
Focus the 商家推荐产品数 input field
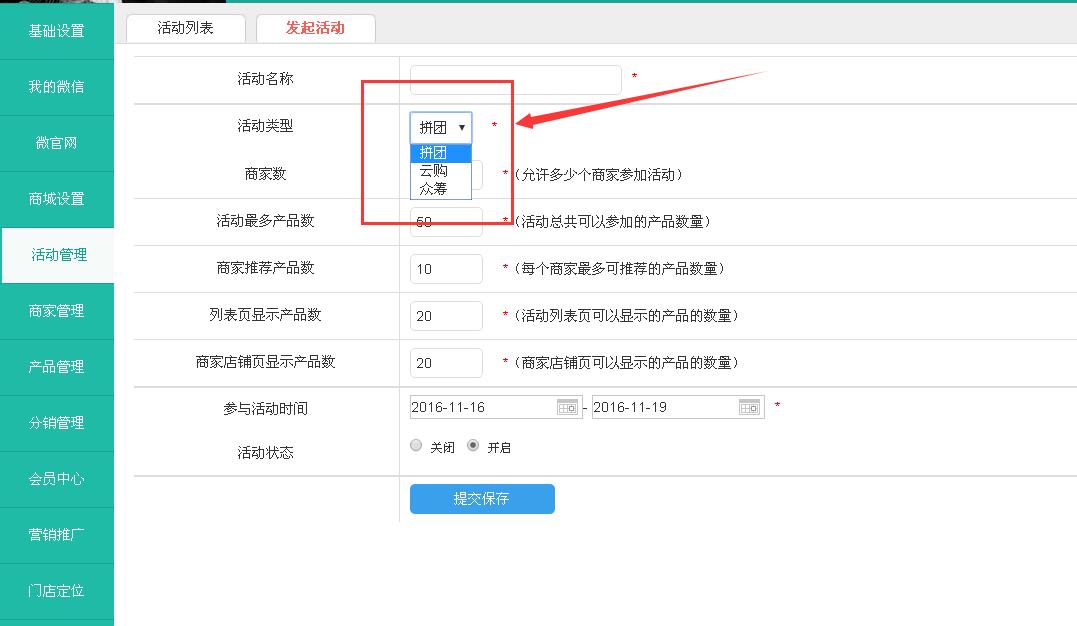tap(446, 269)
